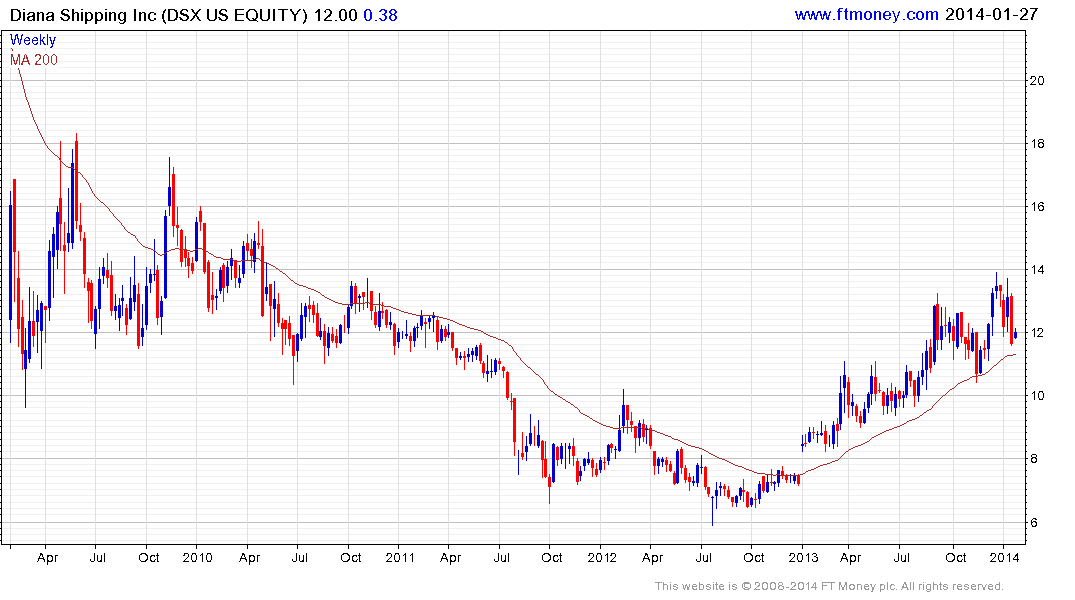Click the 2014 year label on time axis
This screenshot has height=600, width=1075.
tap(1004, 557)
